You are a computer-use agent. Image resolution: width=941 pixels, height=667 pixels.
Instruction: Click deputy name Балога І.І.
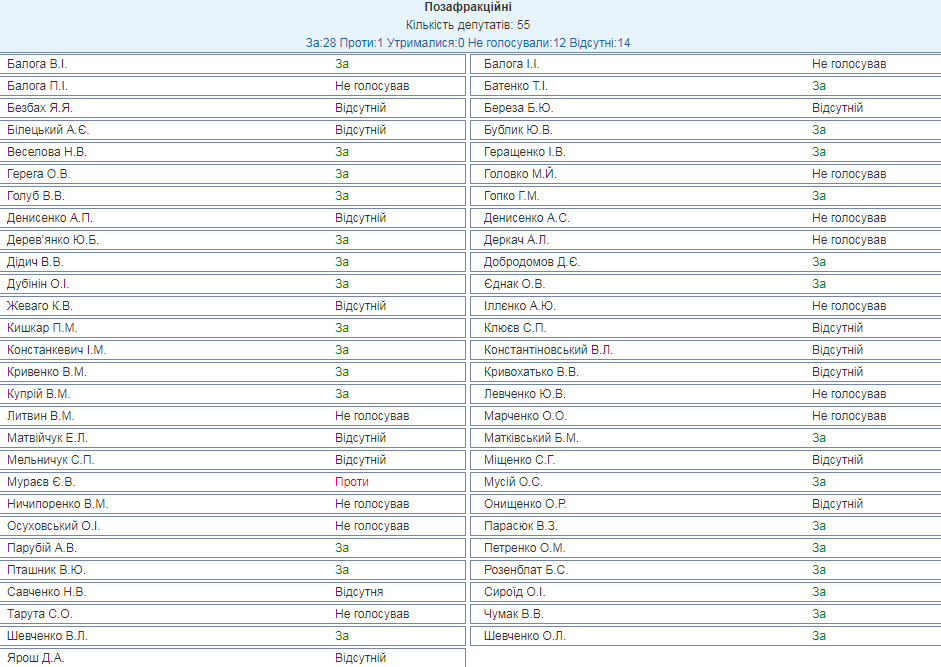[x=512, y=64]
